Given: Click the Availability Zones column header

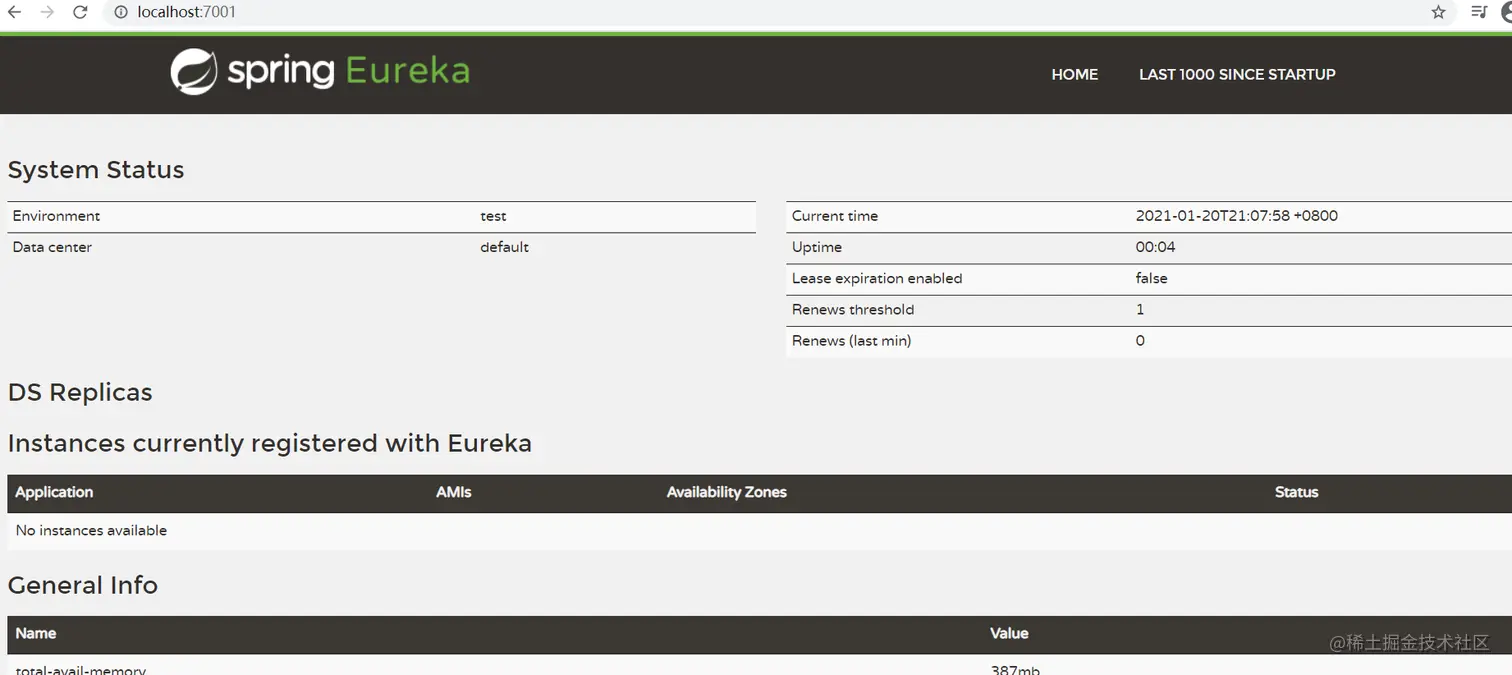Looking at the screenshot, I should [x=727, y=492].
